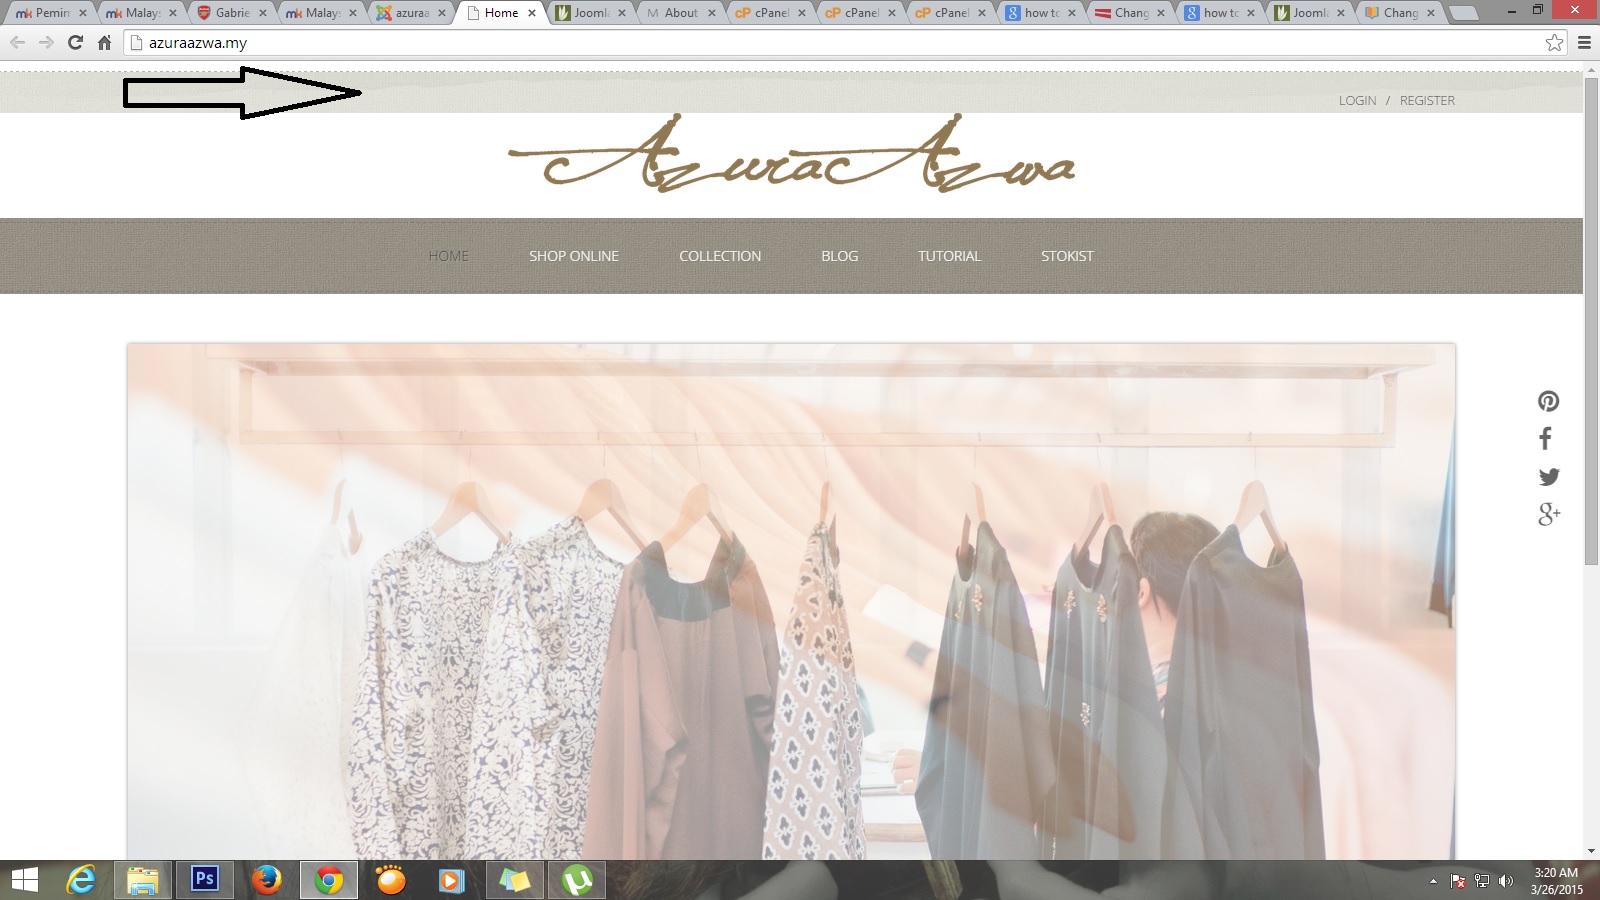Open the orange media player taskbar icon
This screenshot has width=1600, height=900.
pyautogui.click(x=391, y=880)
